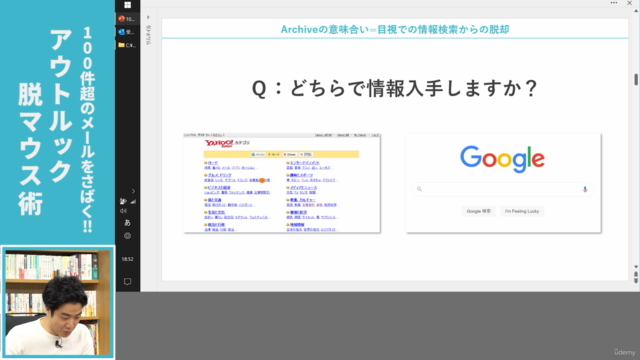The image size is (640, 360).
Task: Open the volume speaker tray icon
Action: [x=123, y=211]
